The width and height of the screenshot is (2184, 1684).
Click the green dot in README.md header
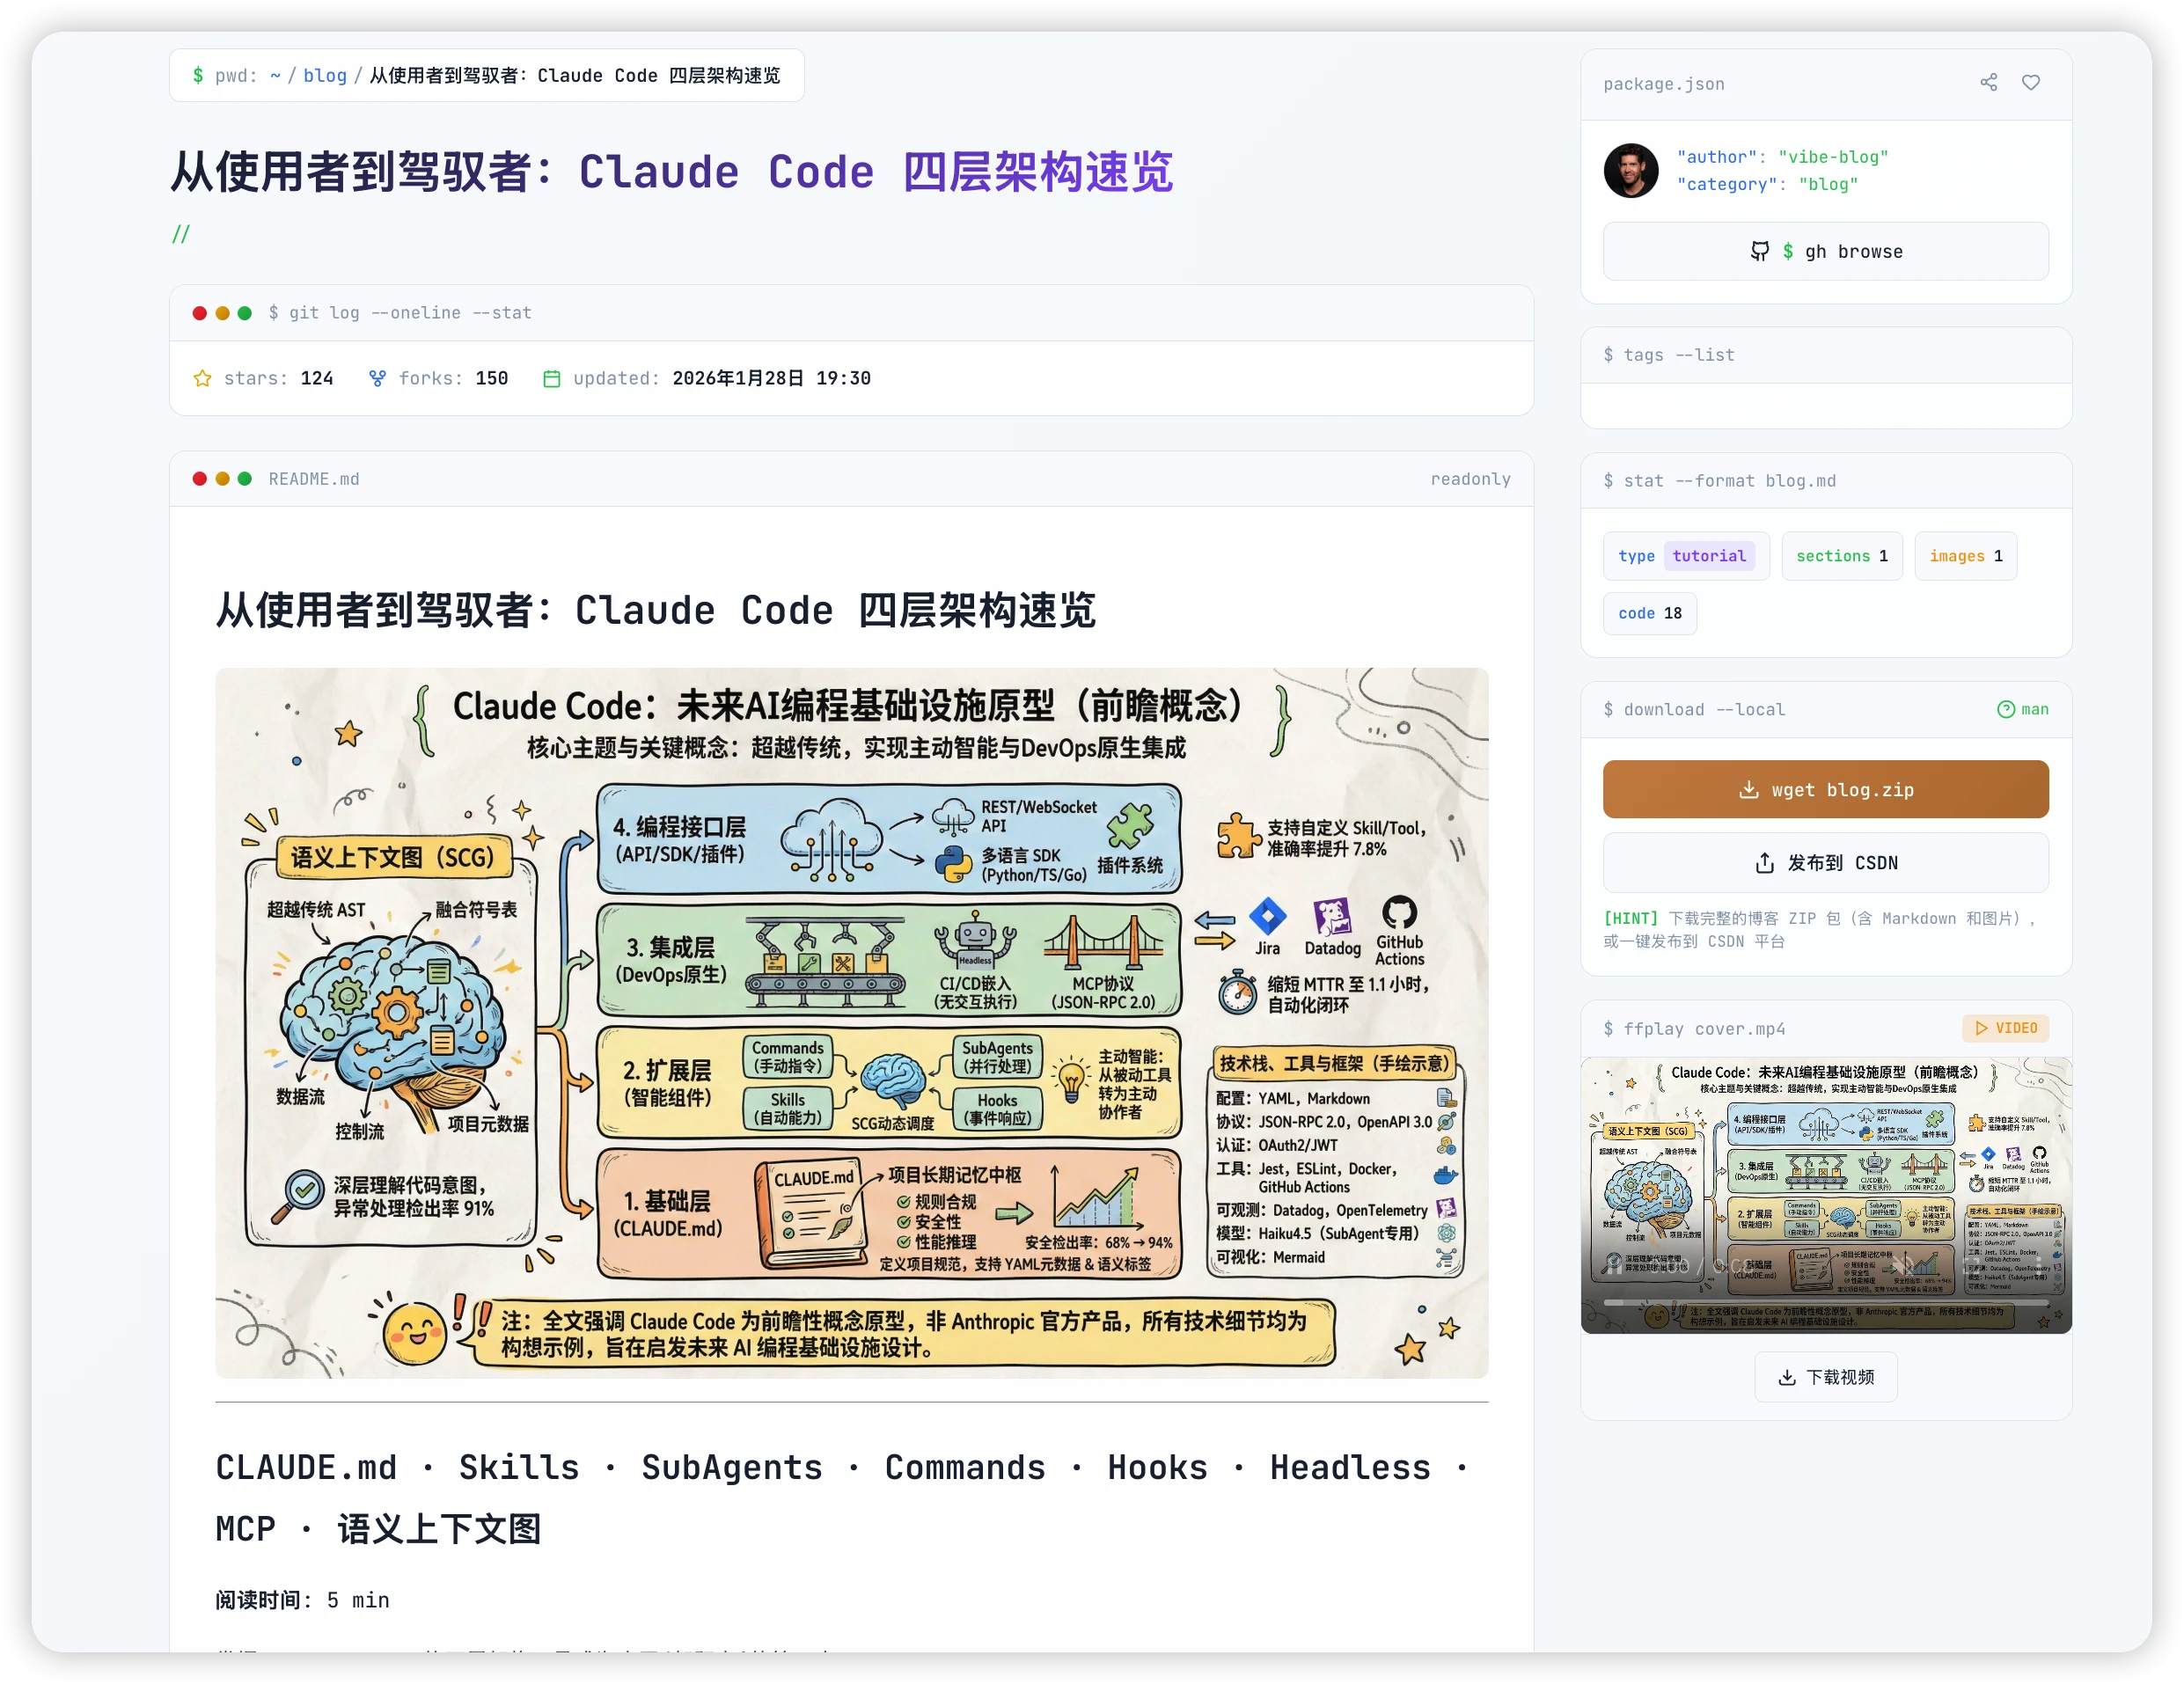click(x=244, y=479)
